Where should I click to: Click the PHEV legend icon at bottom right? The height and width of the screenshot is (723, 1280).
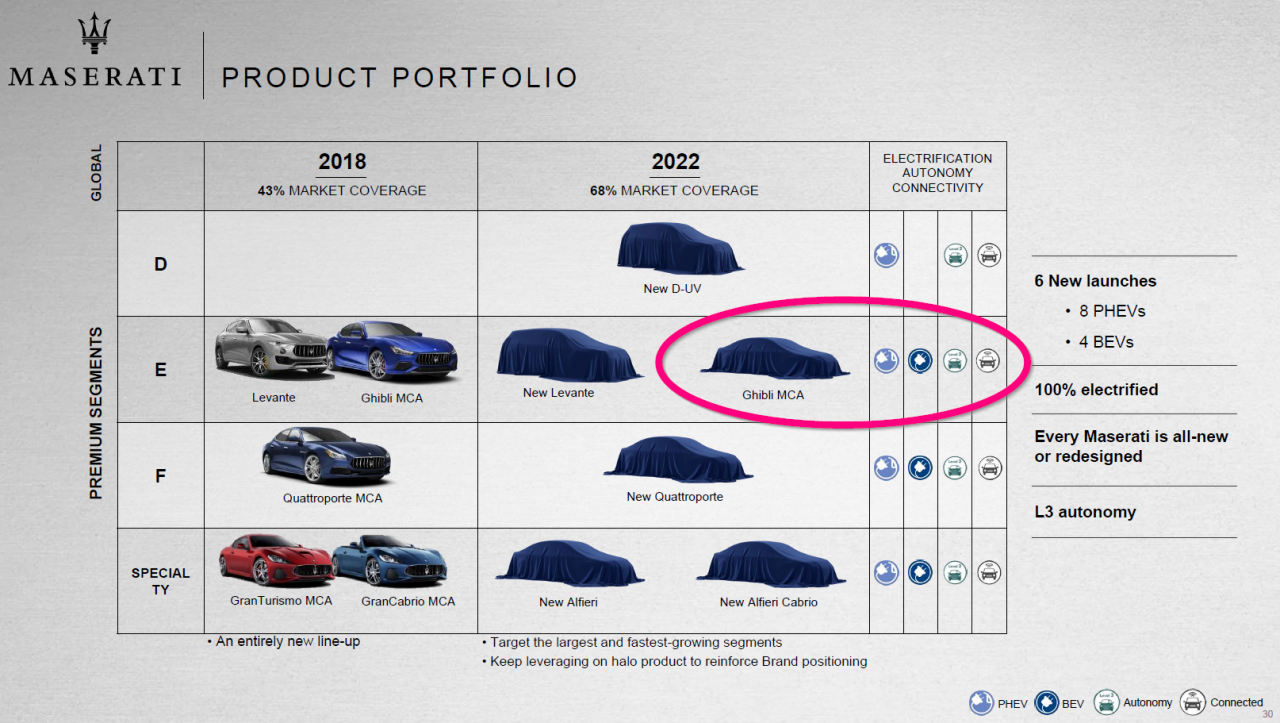pyautogui.click(x=982, y=702)
